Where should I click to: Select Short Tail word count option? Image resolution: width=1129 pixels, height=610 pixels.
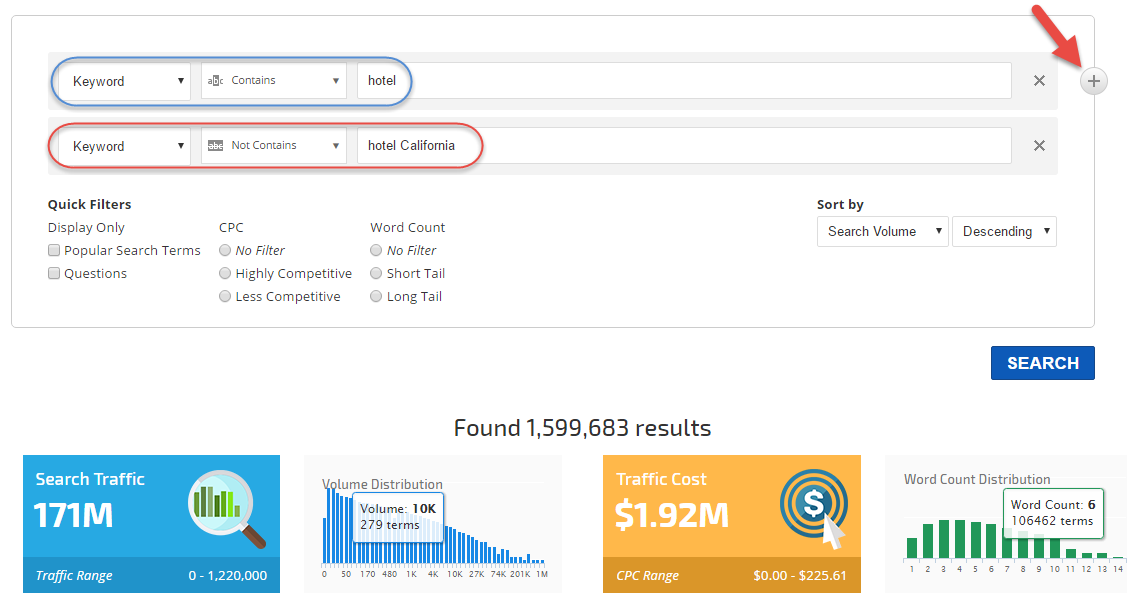click(376, 274)
